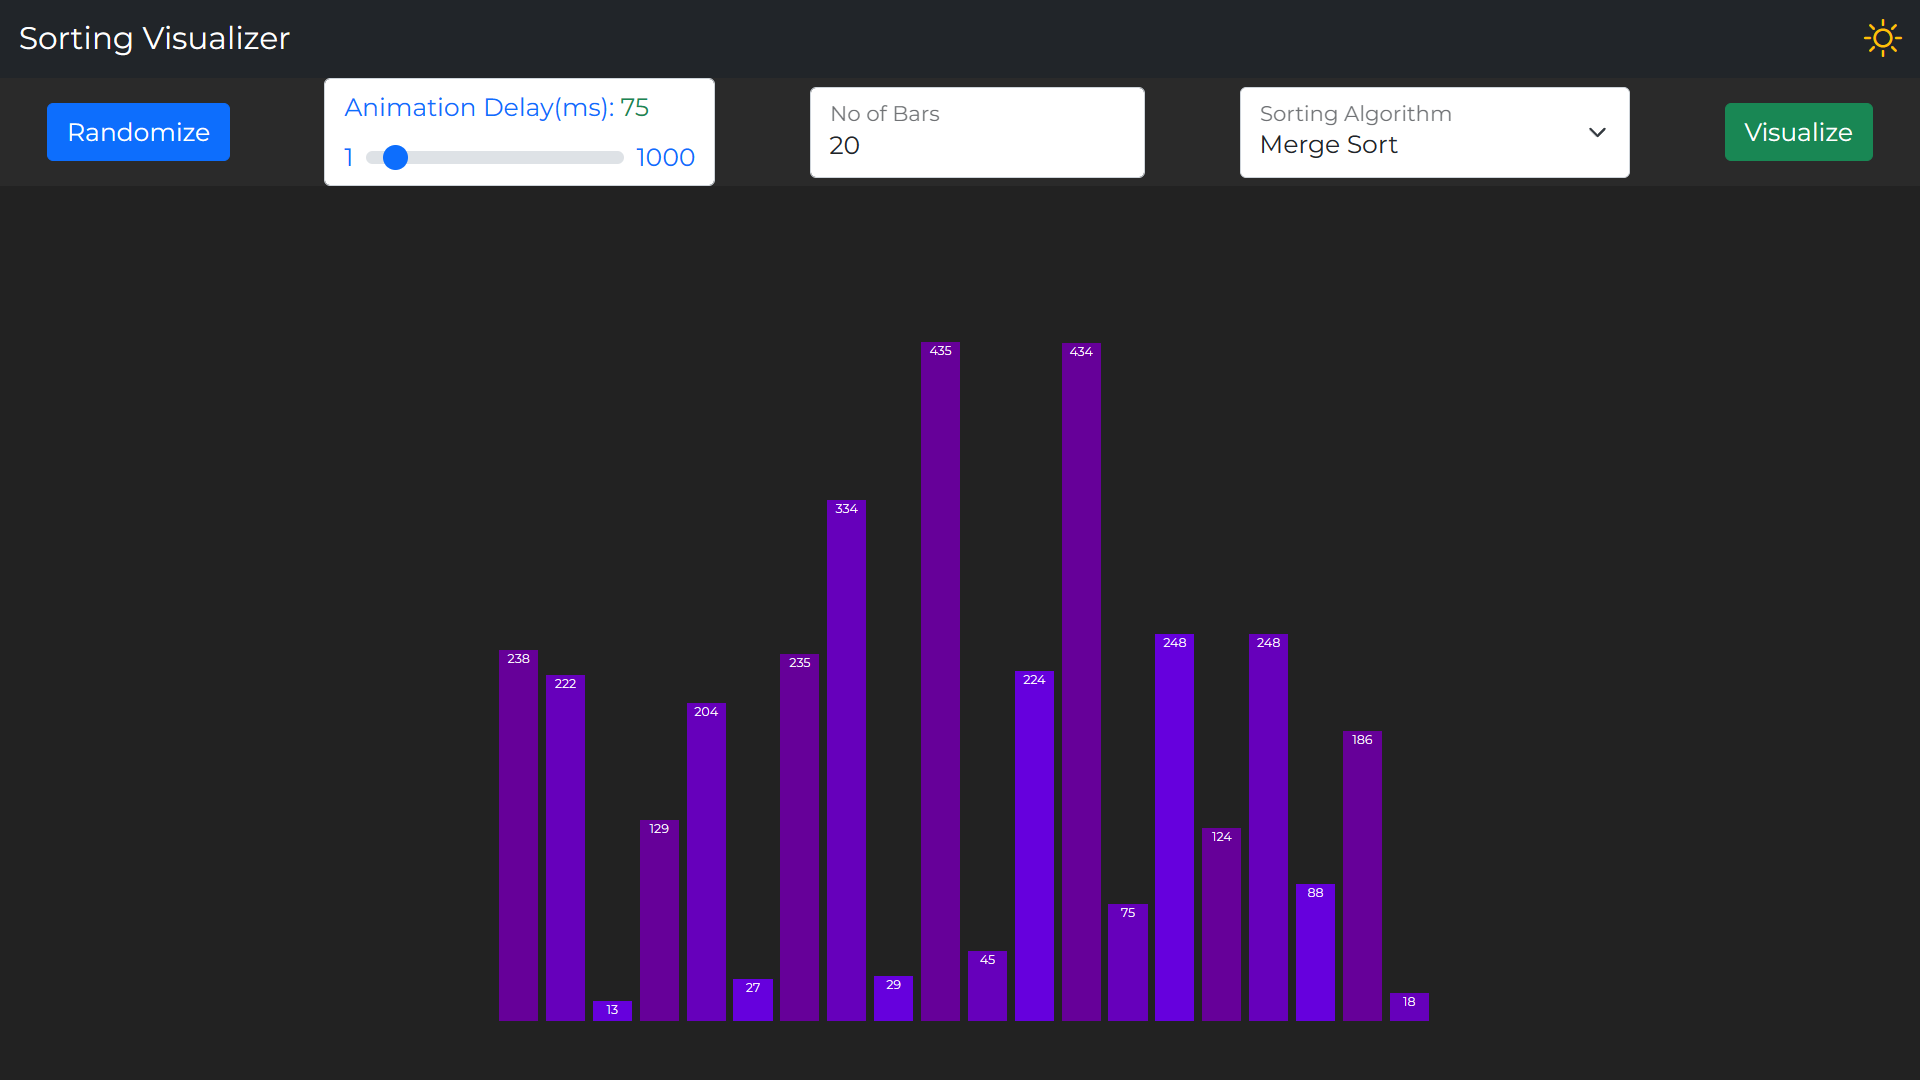This screenshot has height=1080, width=1920.
Task: Click the bar labeled 204
Action: pyautogui.click(x=706, y=862)
